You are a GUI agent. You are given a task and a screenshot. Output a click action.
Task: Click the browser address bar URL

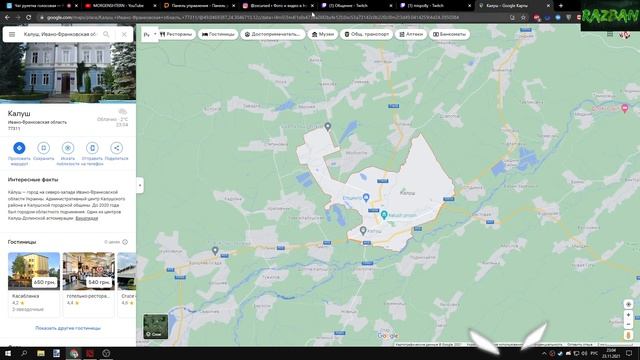point(253,18)
